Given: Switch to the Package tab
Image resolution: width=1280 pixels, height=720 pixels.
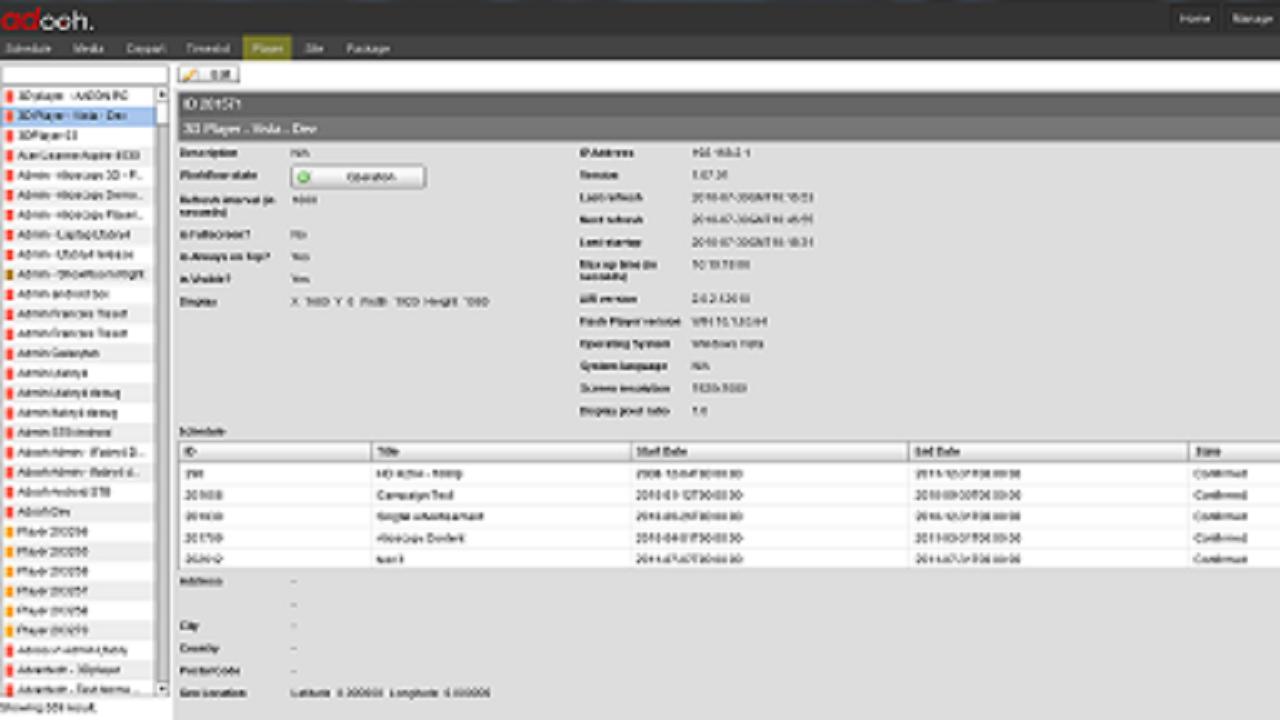Looking at the screenshot, I should point(368,48).
